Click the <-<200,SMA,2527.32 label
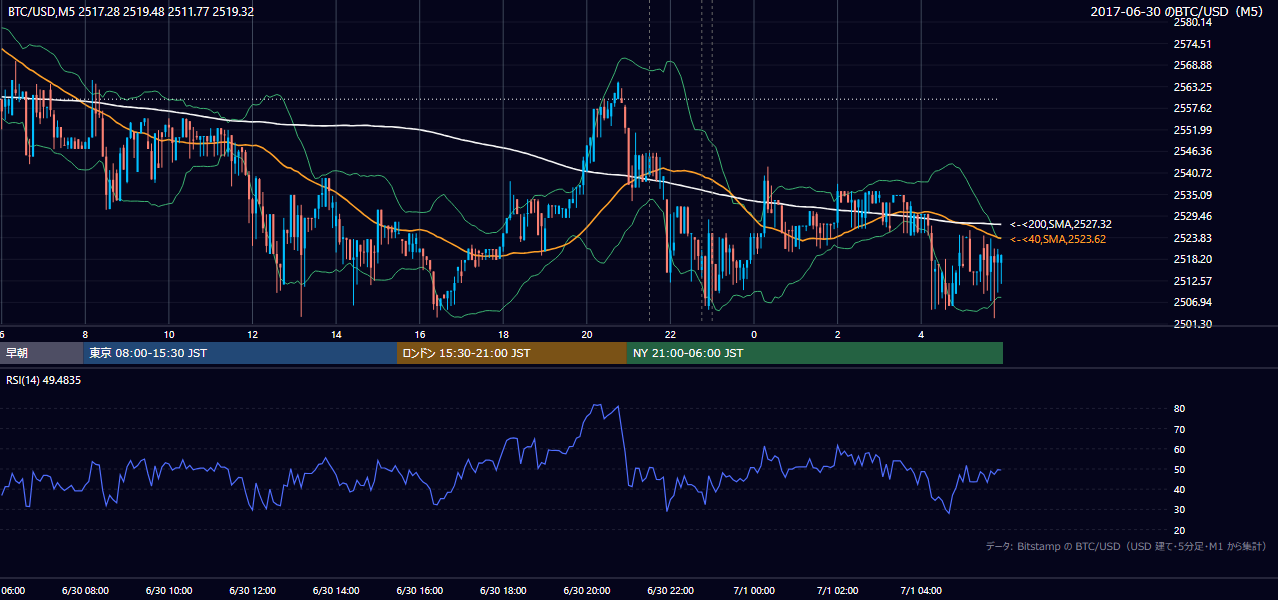 1061,225
